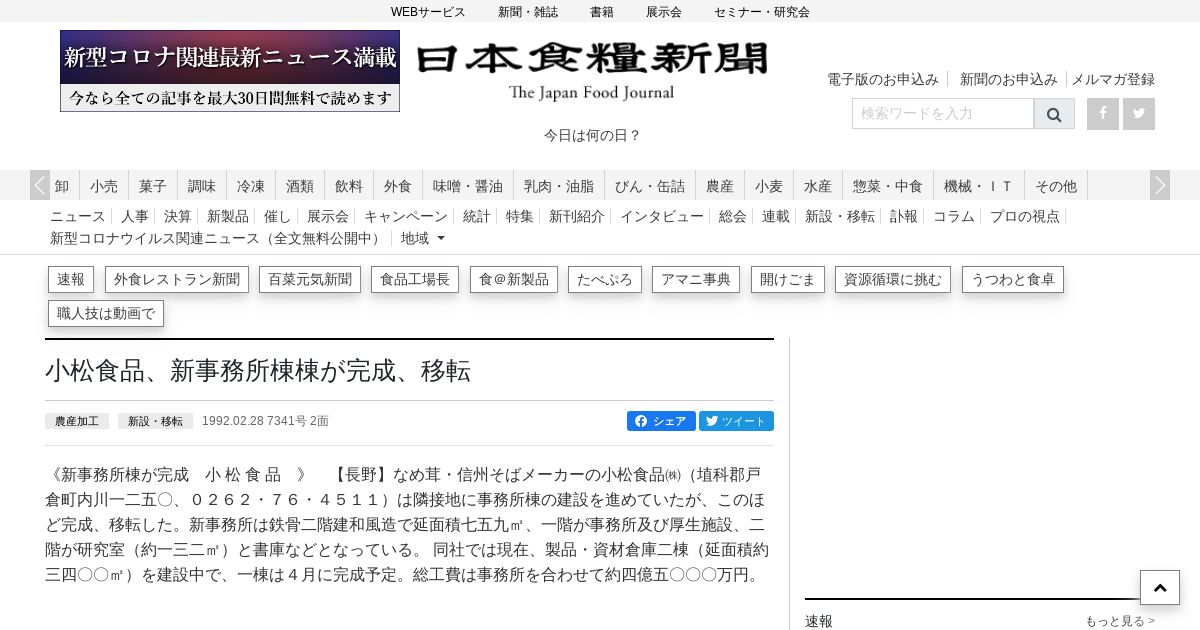The height and width of the screenshot is (630, 1200).
Task: Select the 外食 category tab
Action: click(x=398, y=186)
